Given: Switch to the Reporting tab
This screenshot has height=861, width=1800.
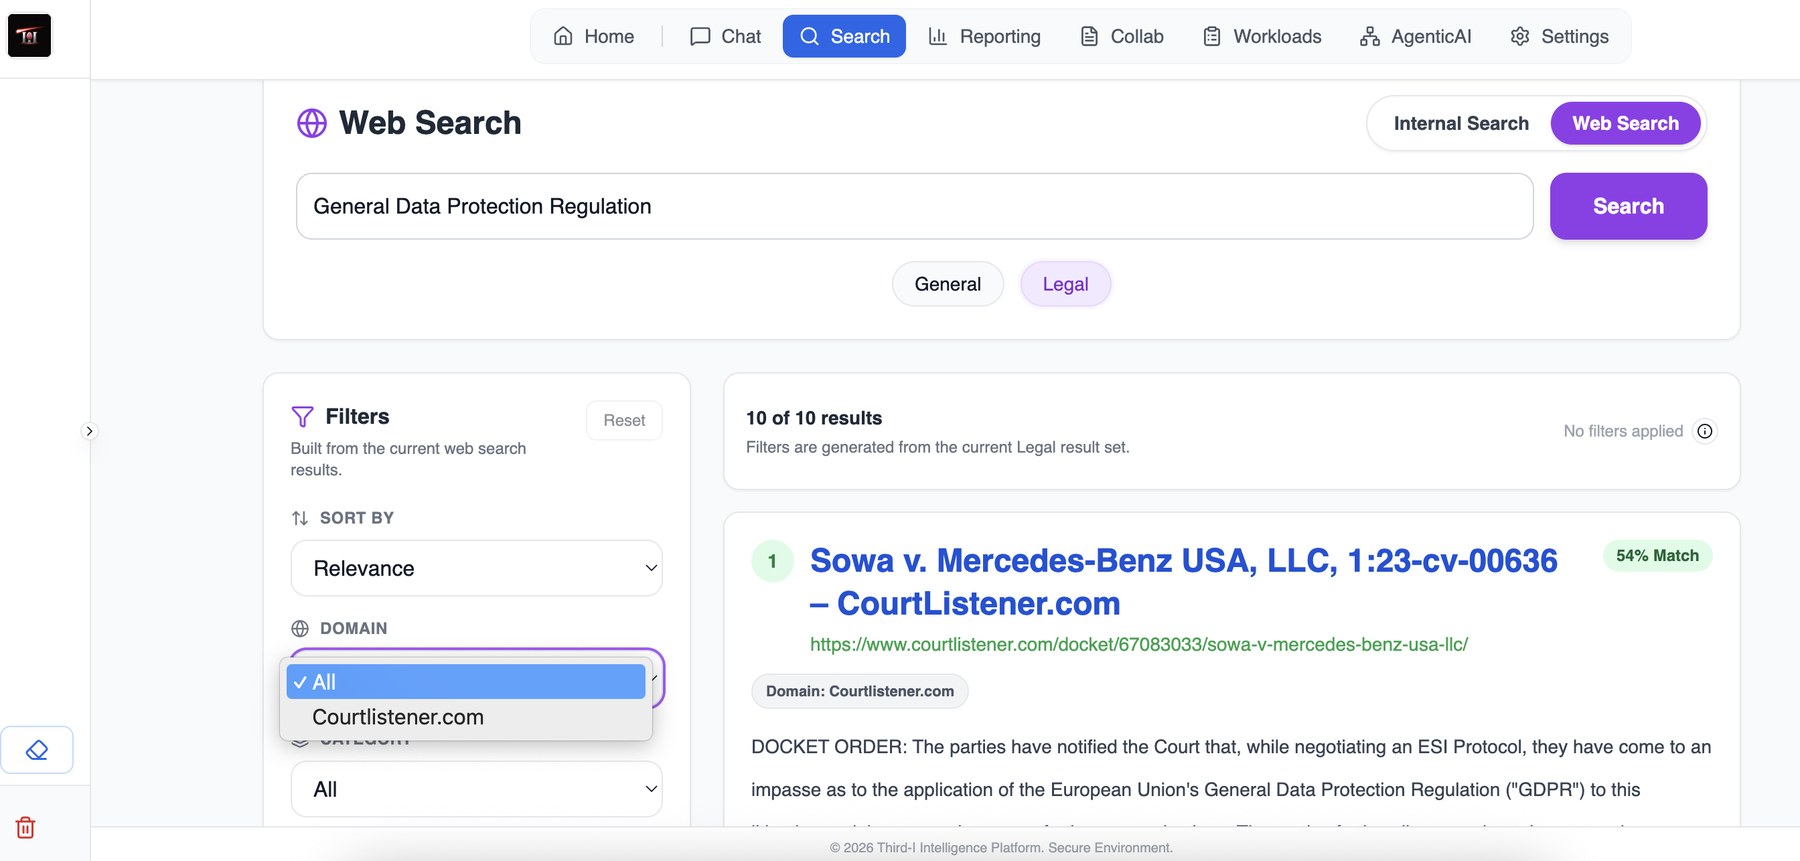Looking at the screenshot, I should (985, 36).
